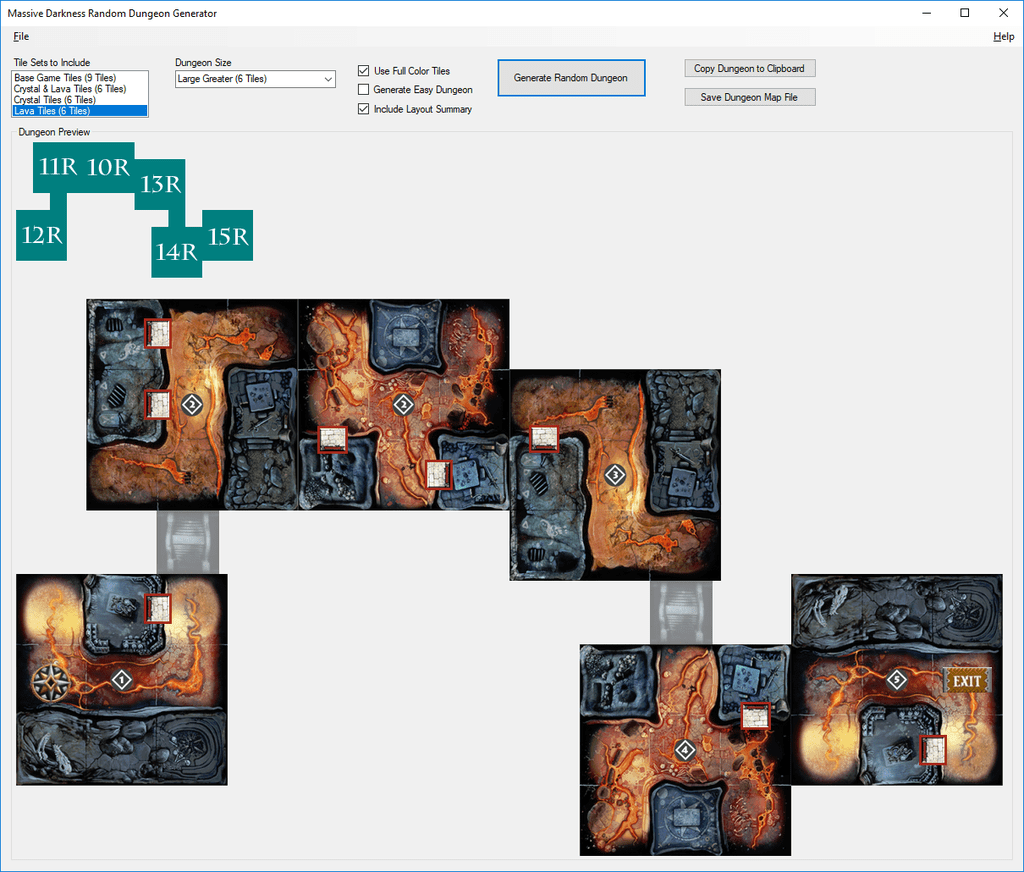1024x872 pixels.
Task: Minimize the generator window
Action: click(x=926, y=13)
